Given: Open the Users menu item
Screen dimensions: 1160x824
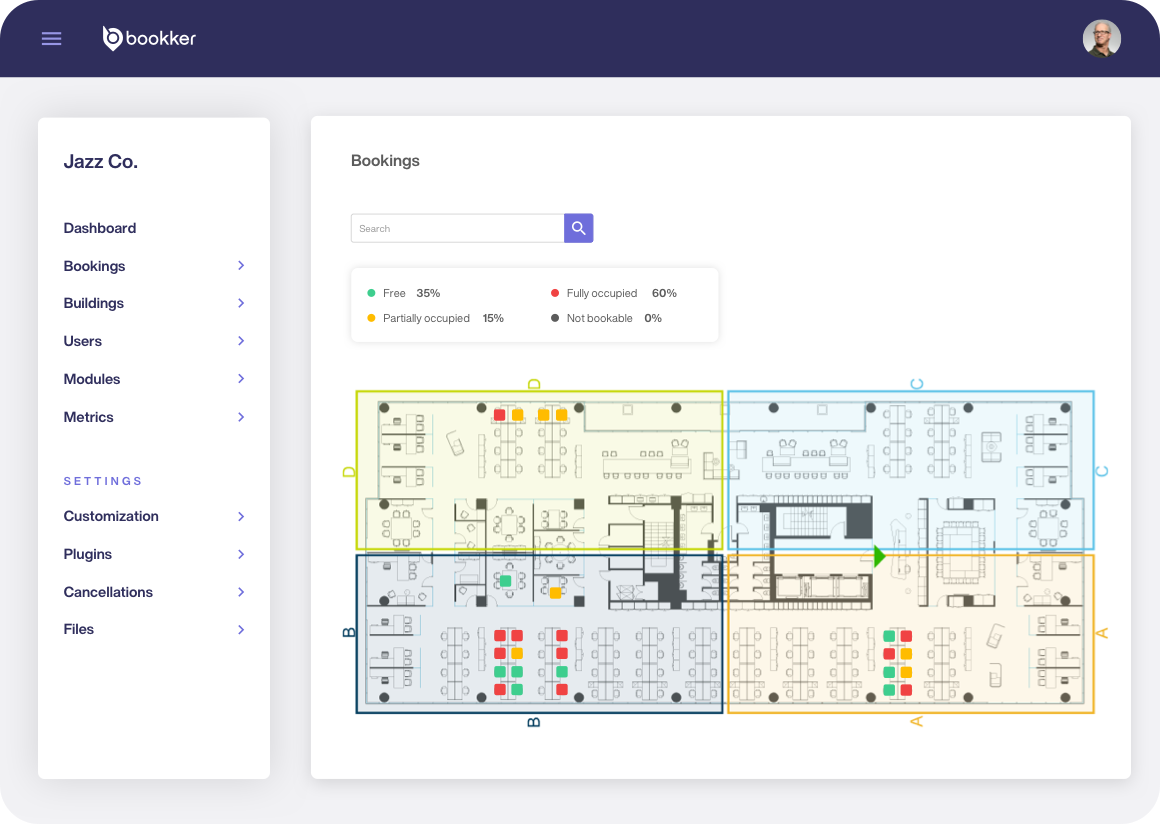Looking at the screenshot, I should 83,341.
